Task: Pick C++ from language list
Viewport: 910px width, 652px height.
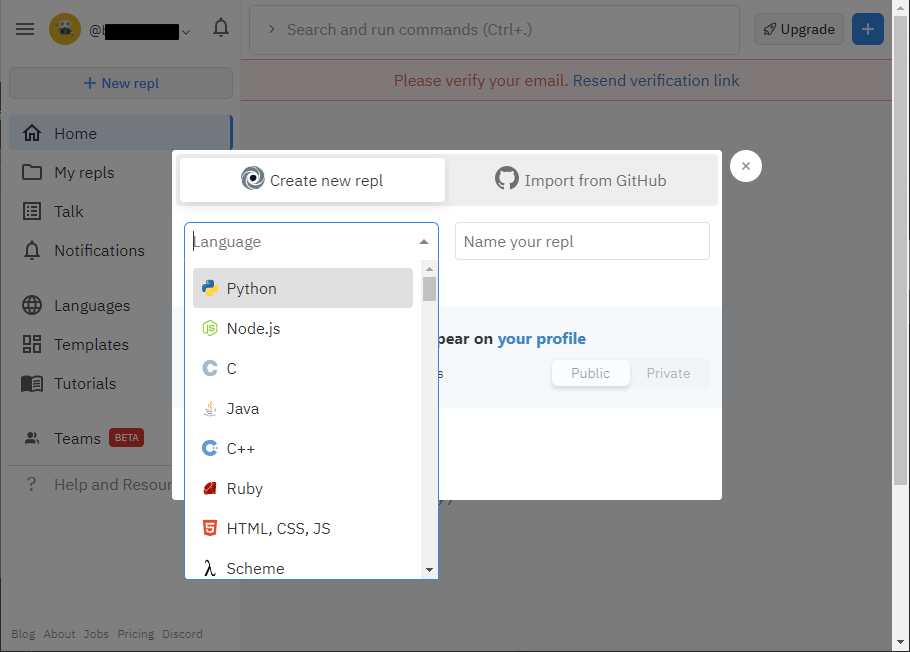Action: coord(302,448)
